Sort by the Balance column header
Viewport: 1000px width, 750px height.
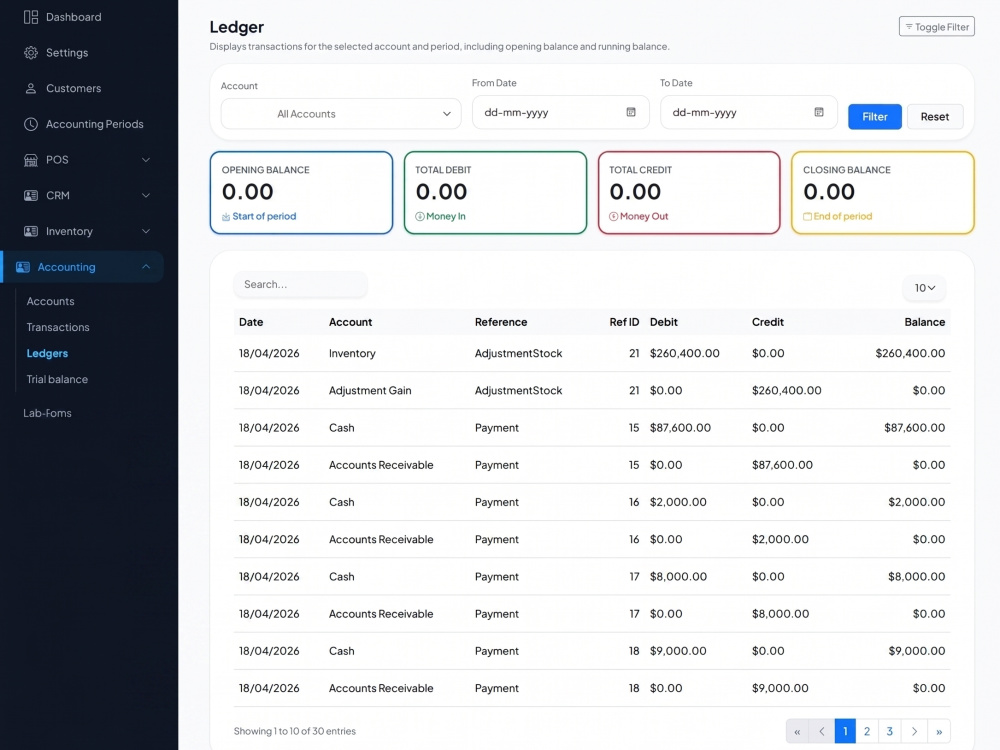(924, 323)
